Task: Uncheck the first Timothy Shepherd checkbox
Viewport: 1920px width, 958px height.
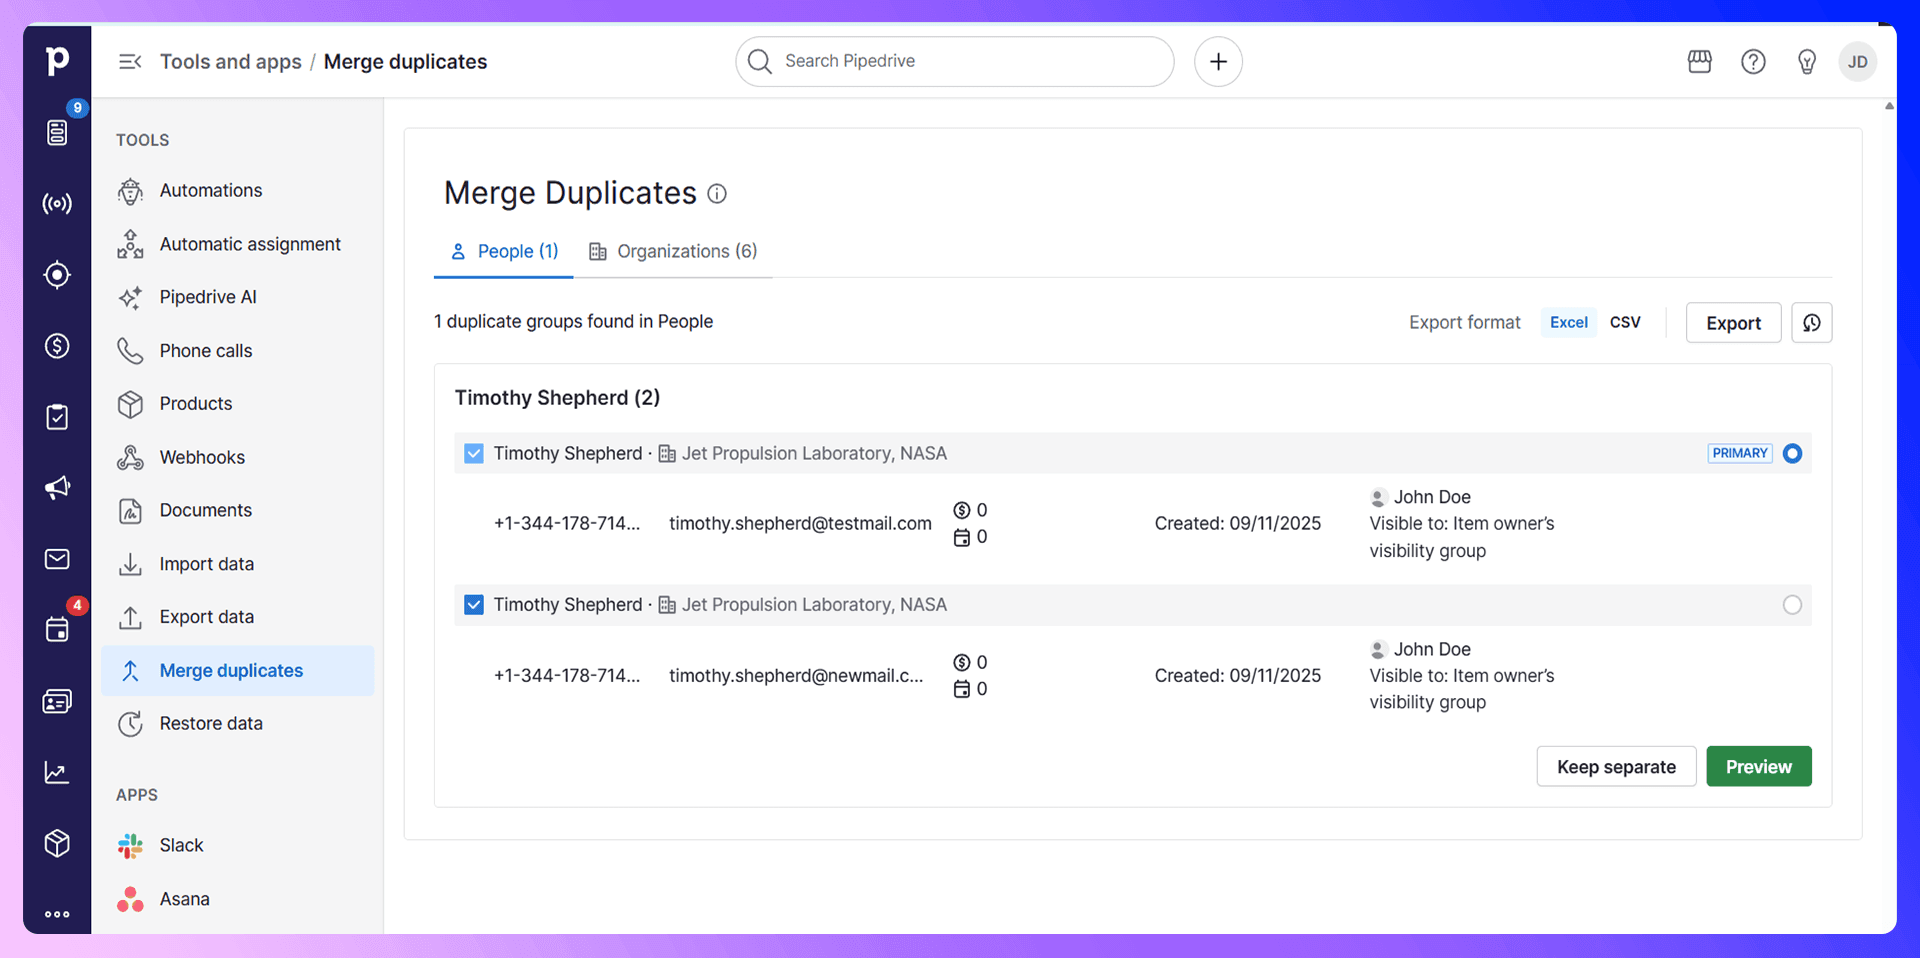Action: point(474,454)
